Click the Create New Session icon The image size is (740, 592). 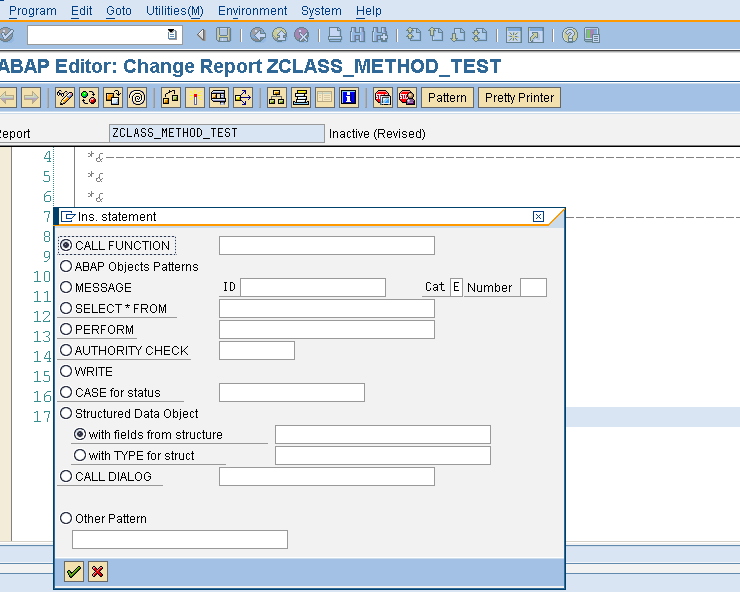coord(513,35)
